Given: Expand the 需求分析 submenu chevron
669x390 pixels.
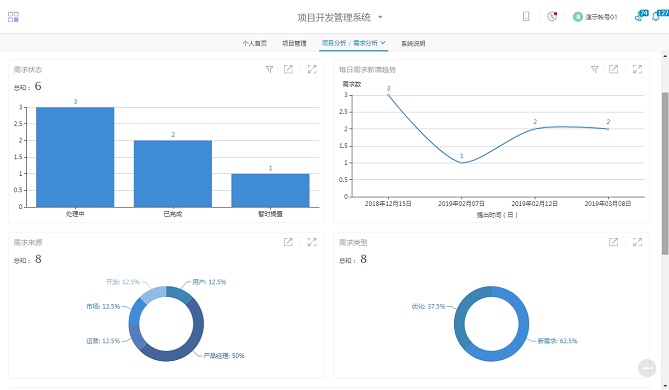Looking at the screenshot, I should tap(383, 43).
